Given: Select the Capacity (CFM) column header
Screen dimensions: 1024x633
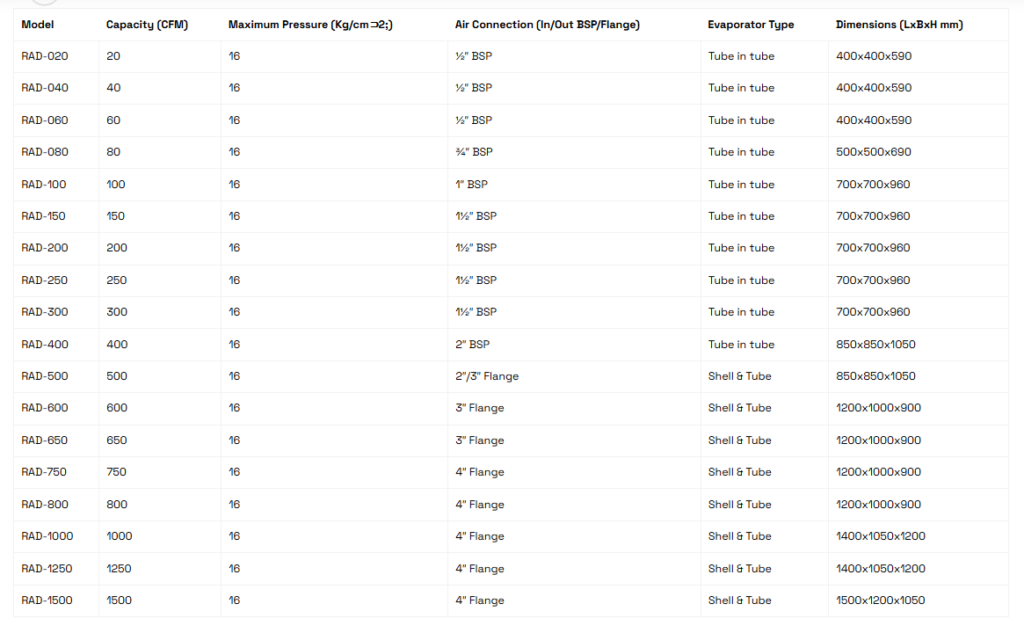Looking at the screenshot, I should coord(146,24).
